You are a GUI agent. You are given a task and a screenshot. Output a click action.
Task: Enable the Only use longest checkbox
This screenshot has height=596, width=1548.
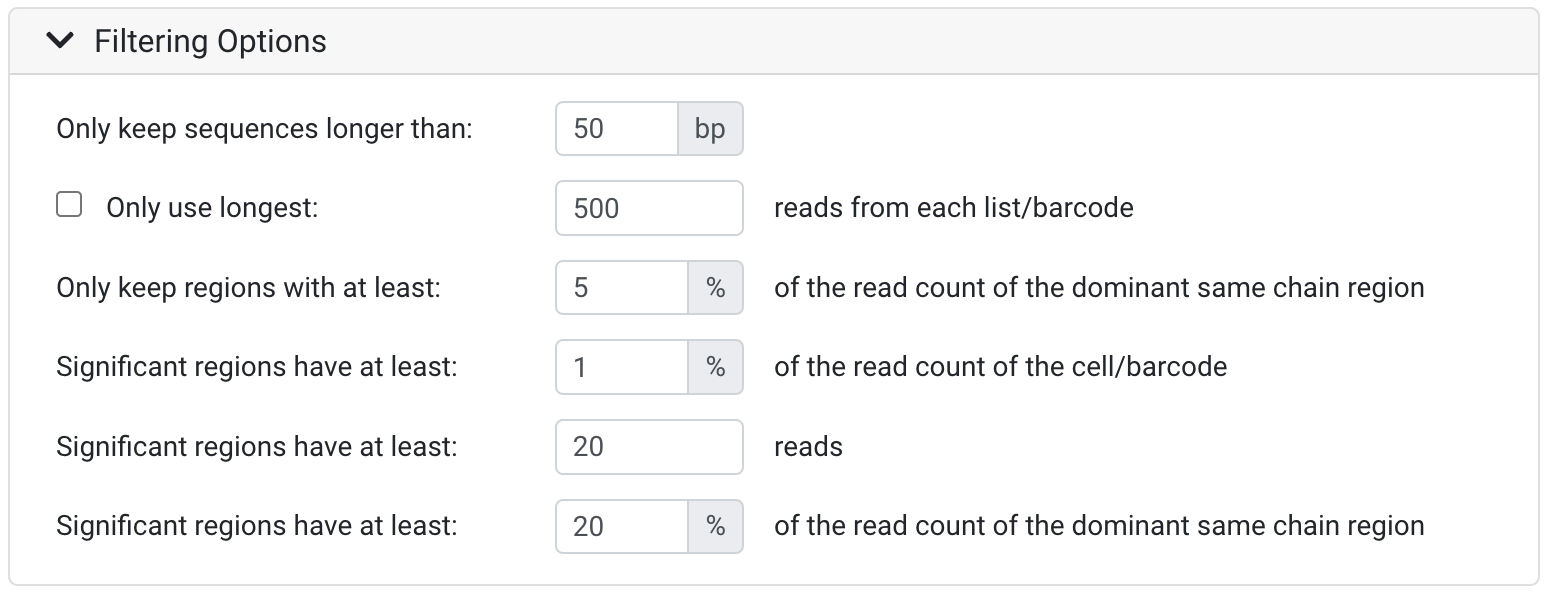[69, 206]
